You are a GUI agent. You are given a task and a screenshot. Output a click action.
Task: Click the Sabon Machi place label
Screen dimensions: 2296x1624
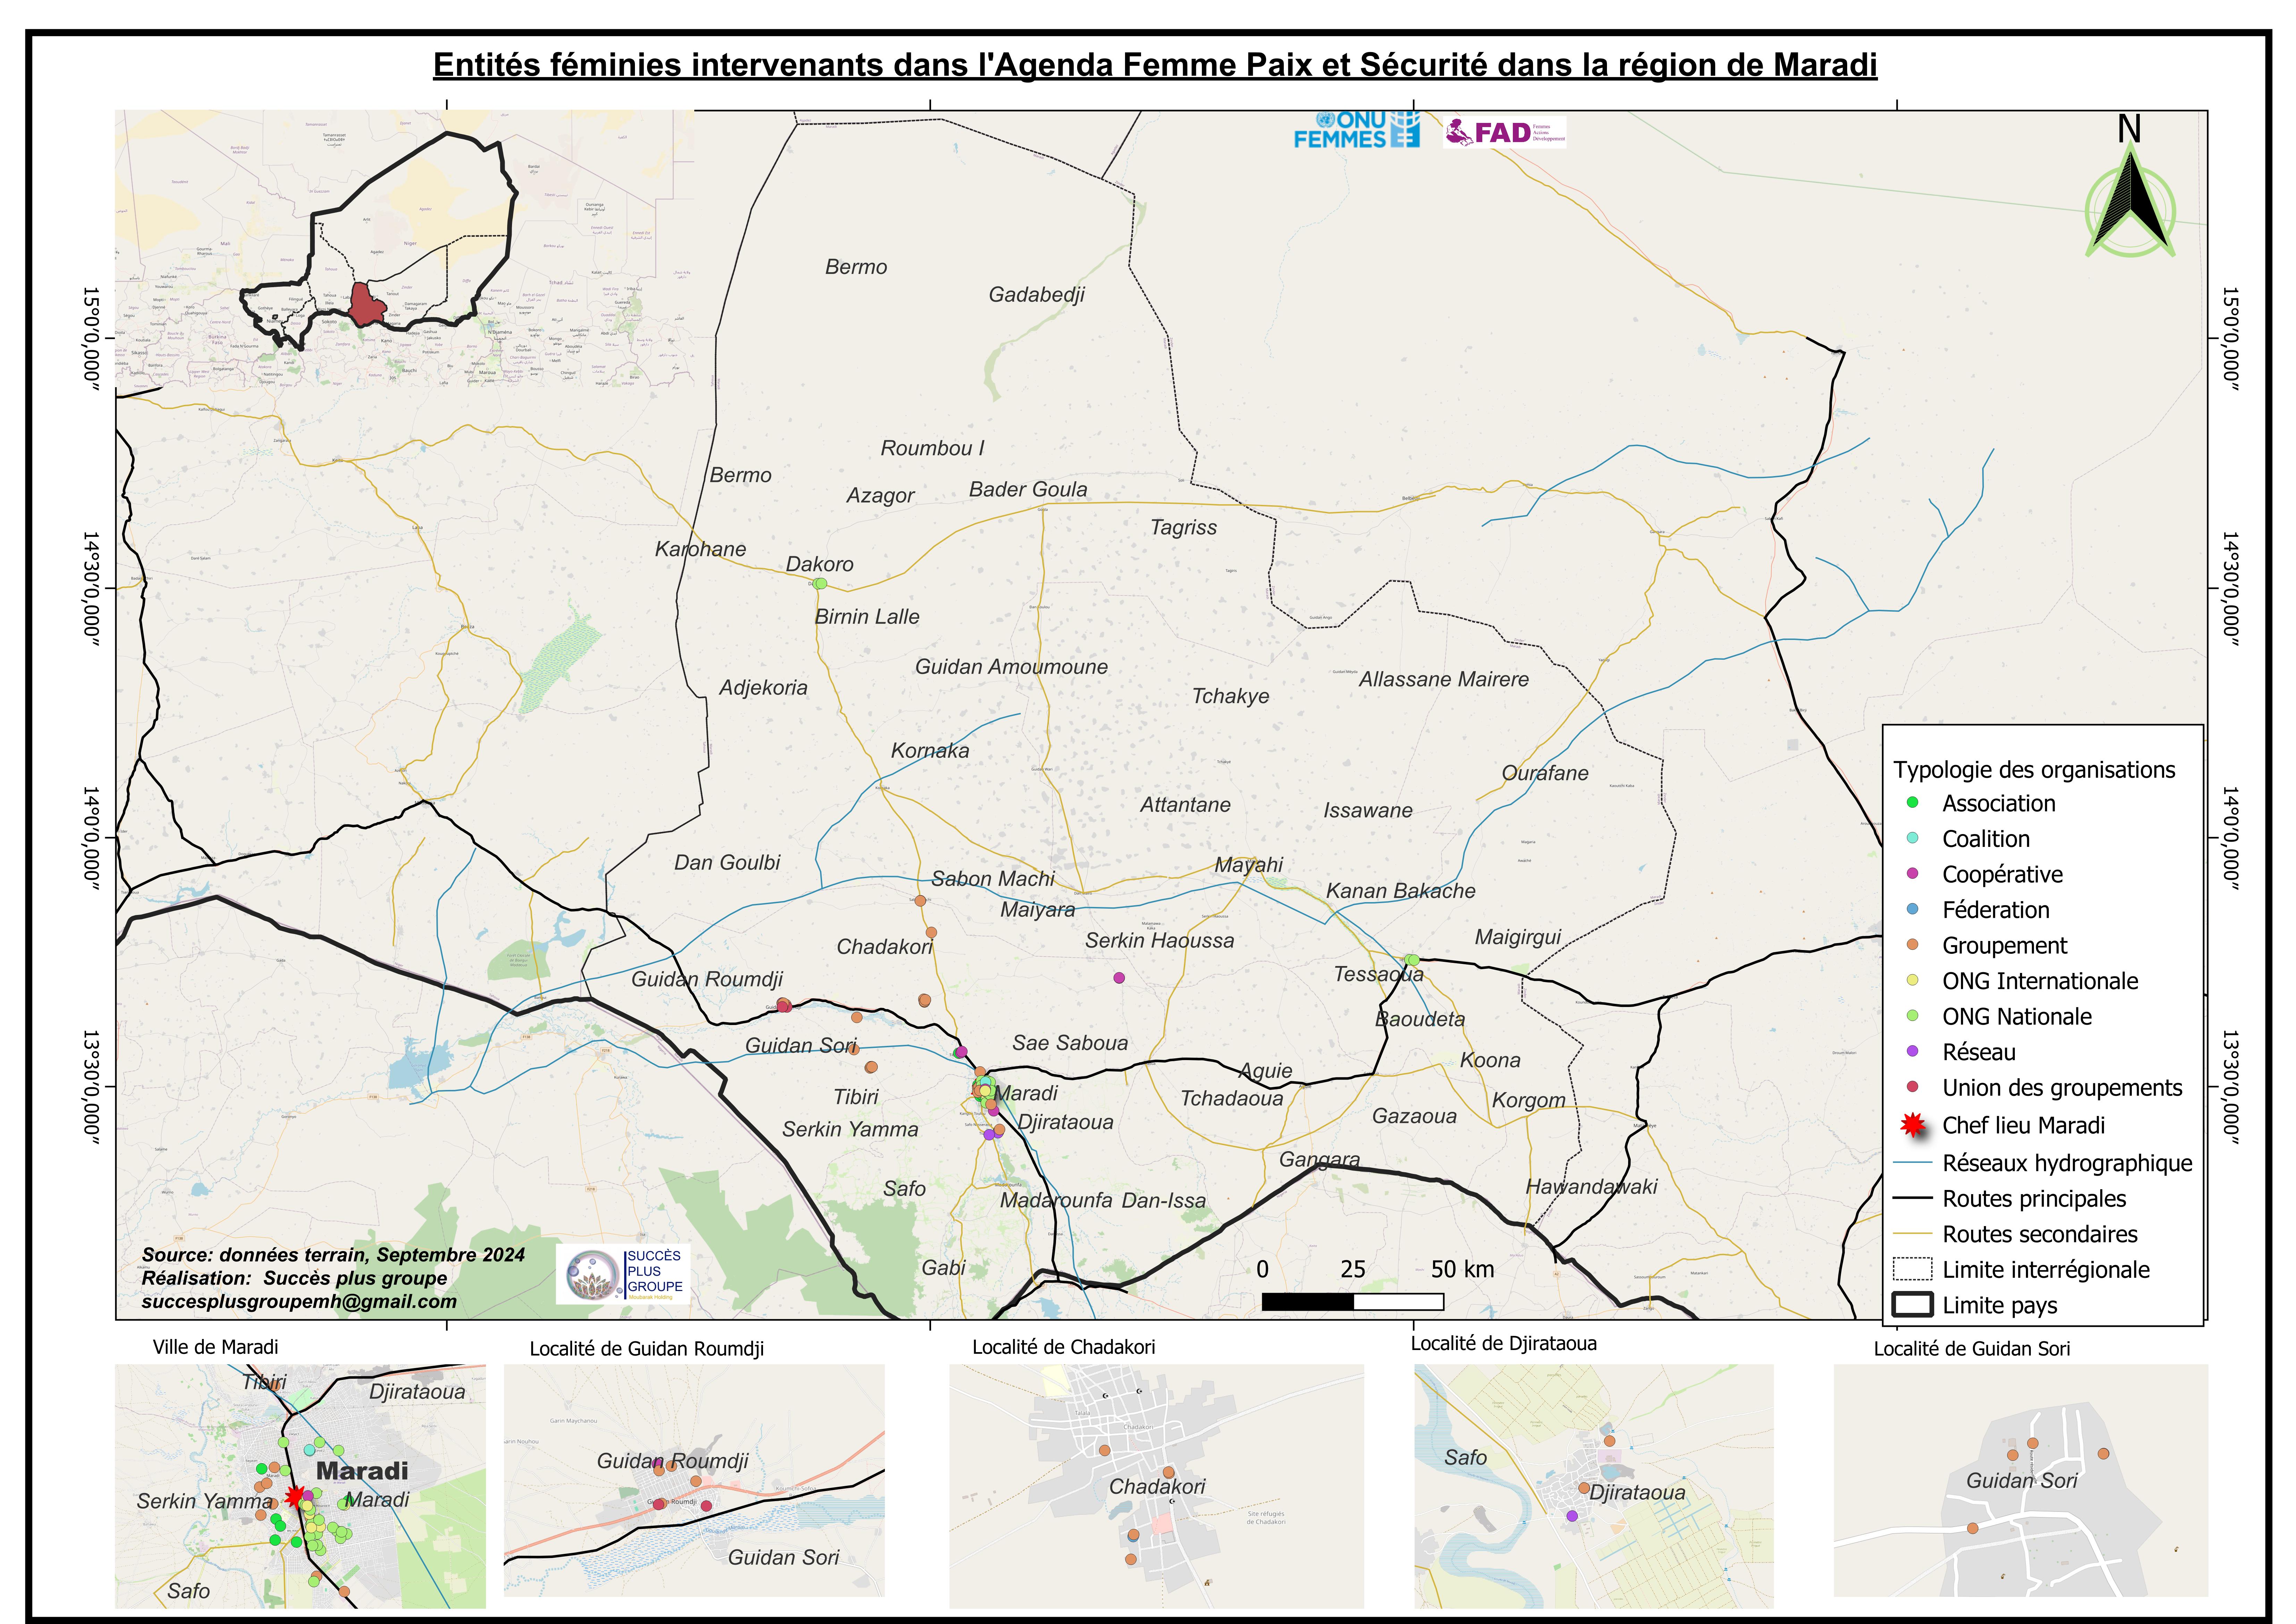[993, 878]
